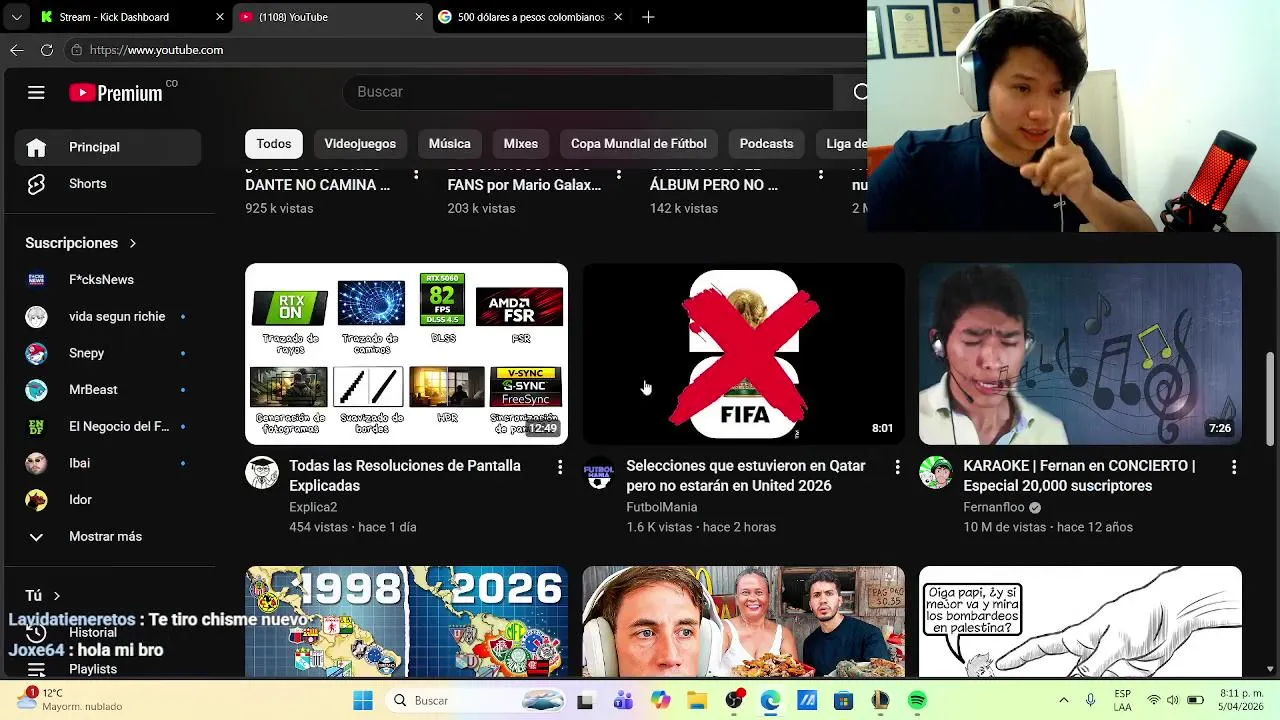This screenshot has width=1280, height=720.
Task: Go back in browser history
Action: 17,50
